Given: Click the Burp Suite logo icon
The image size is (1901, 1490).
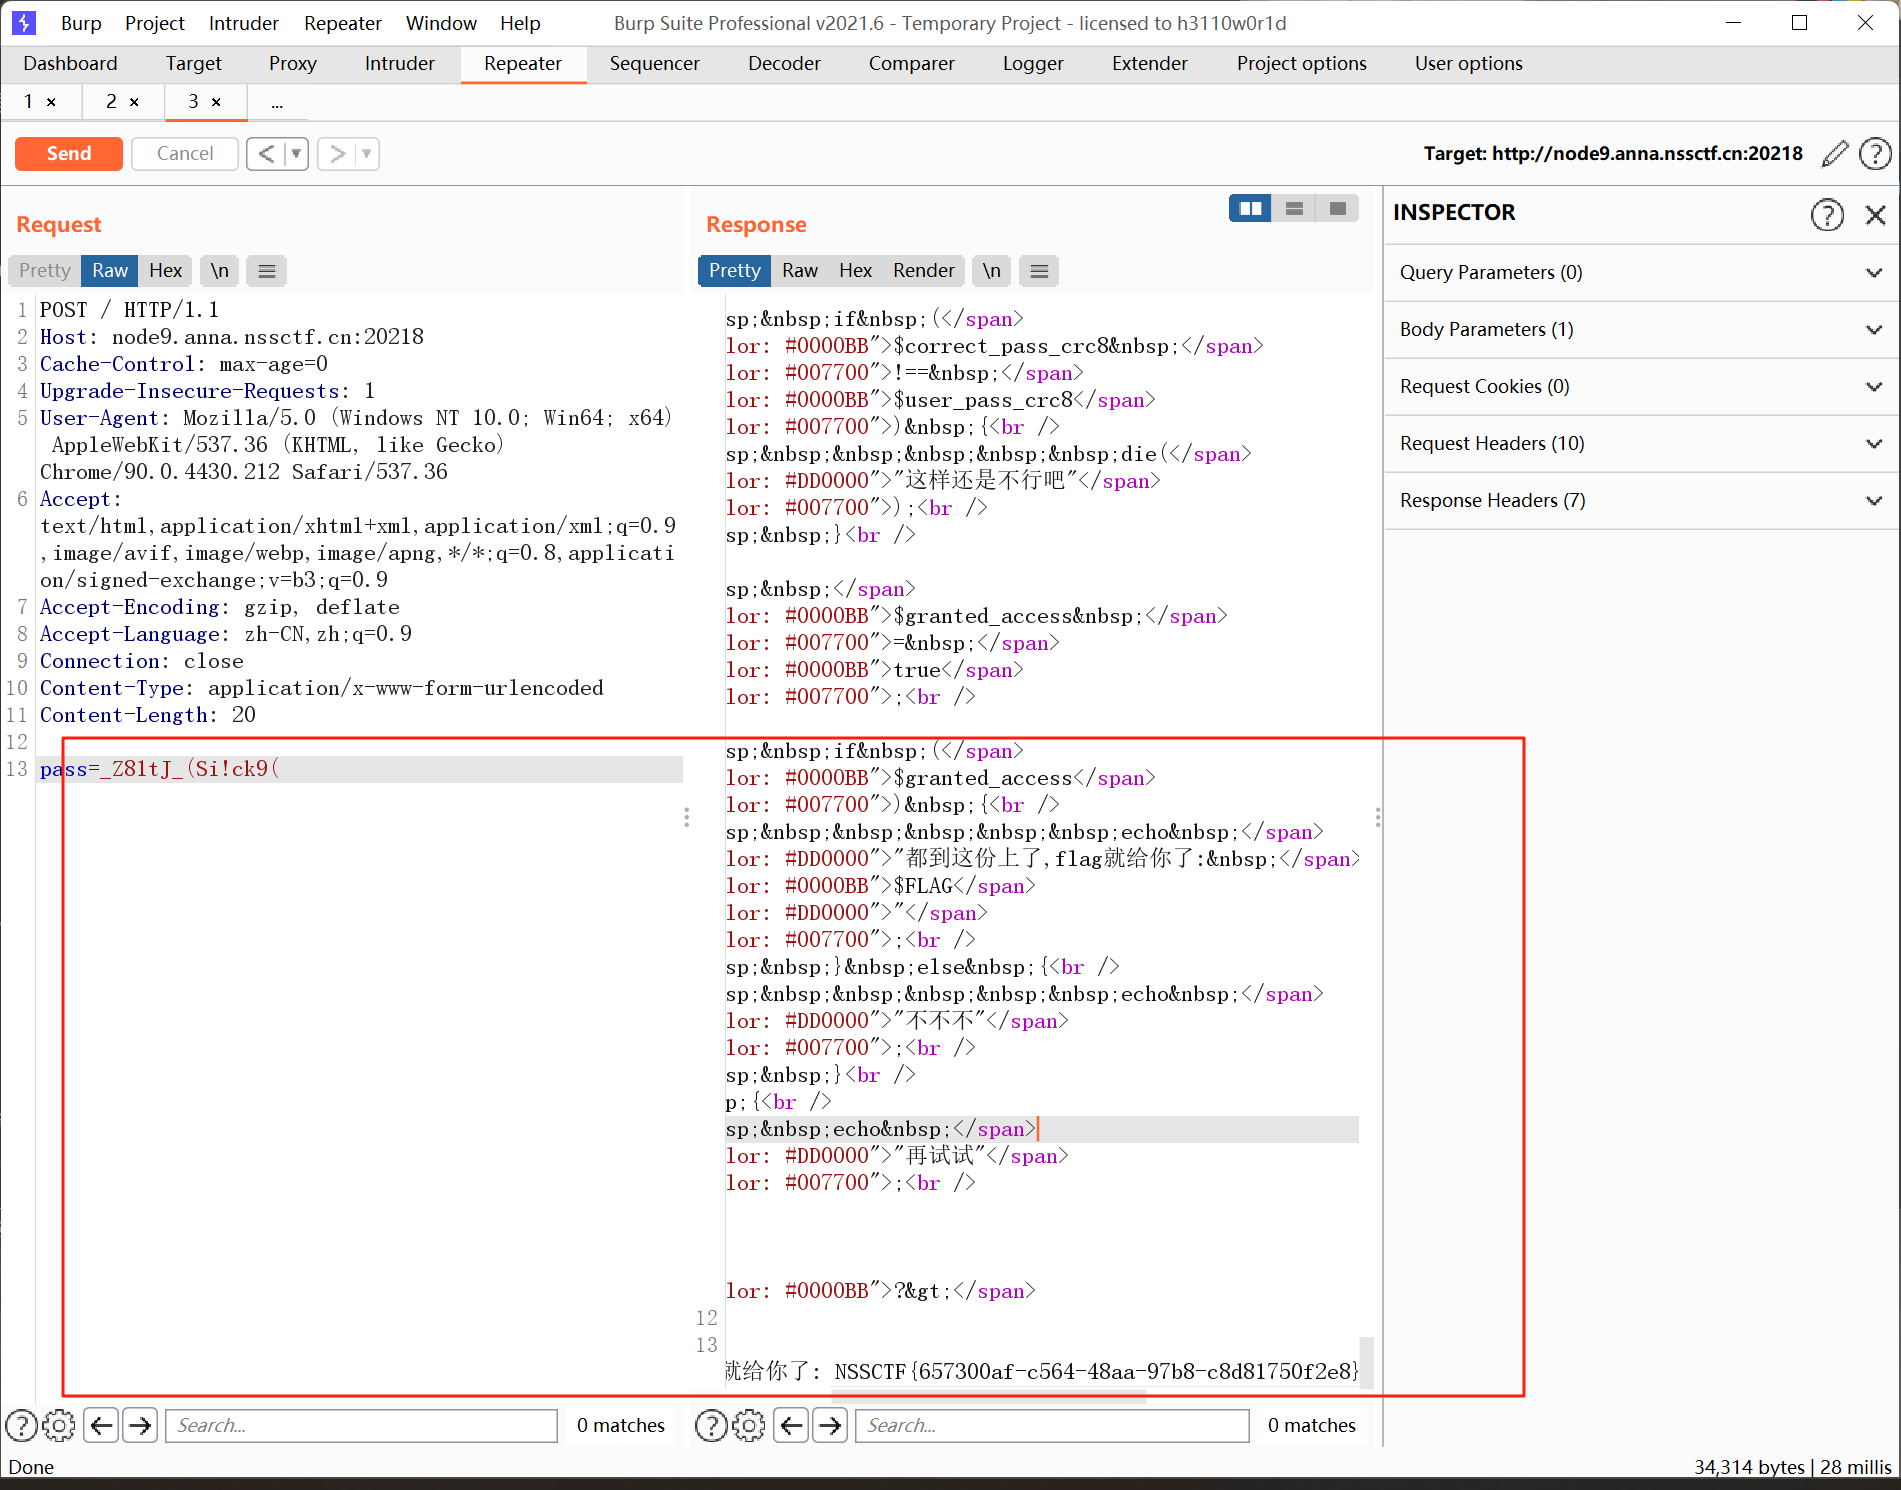Looking at the screenshot, I should click(x=24, y=22).
